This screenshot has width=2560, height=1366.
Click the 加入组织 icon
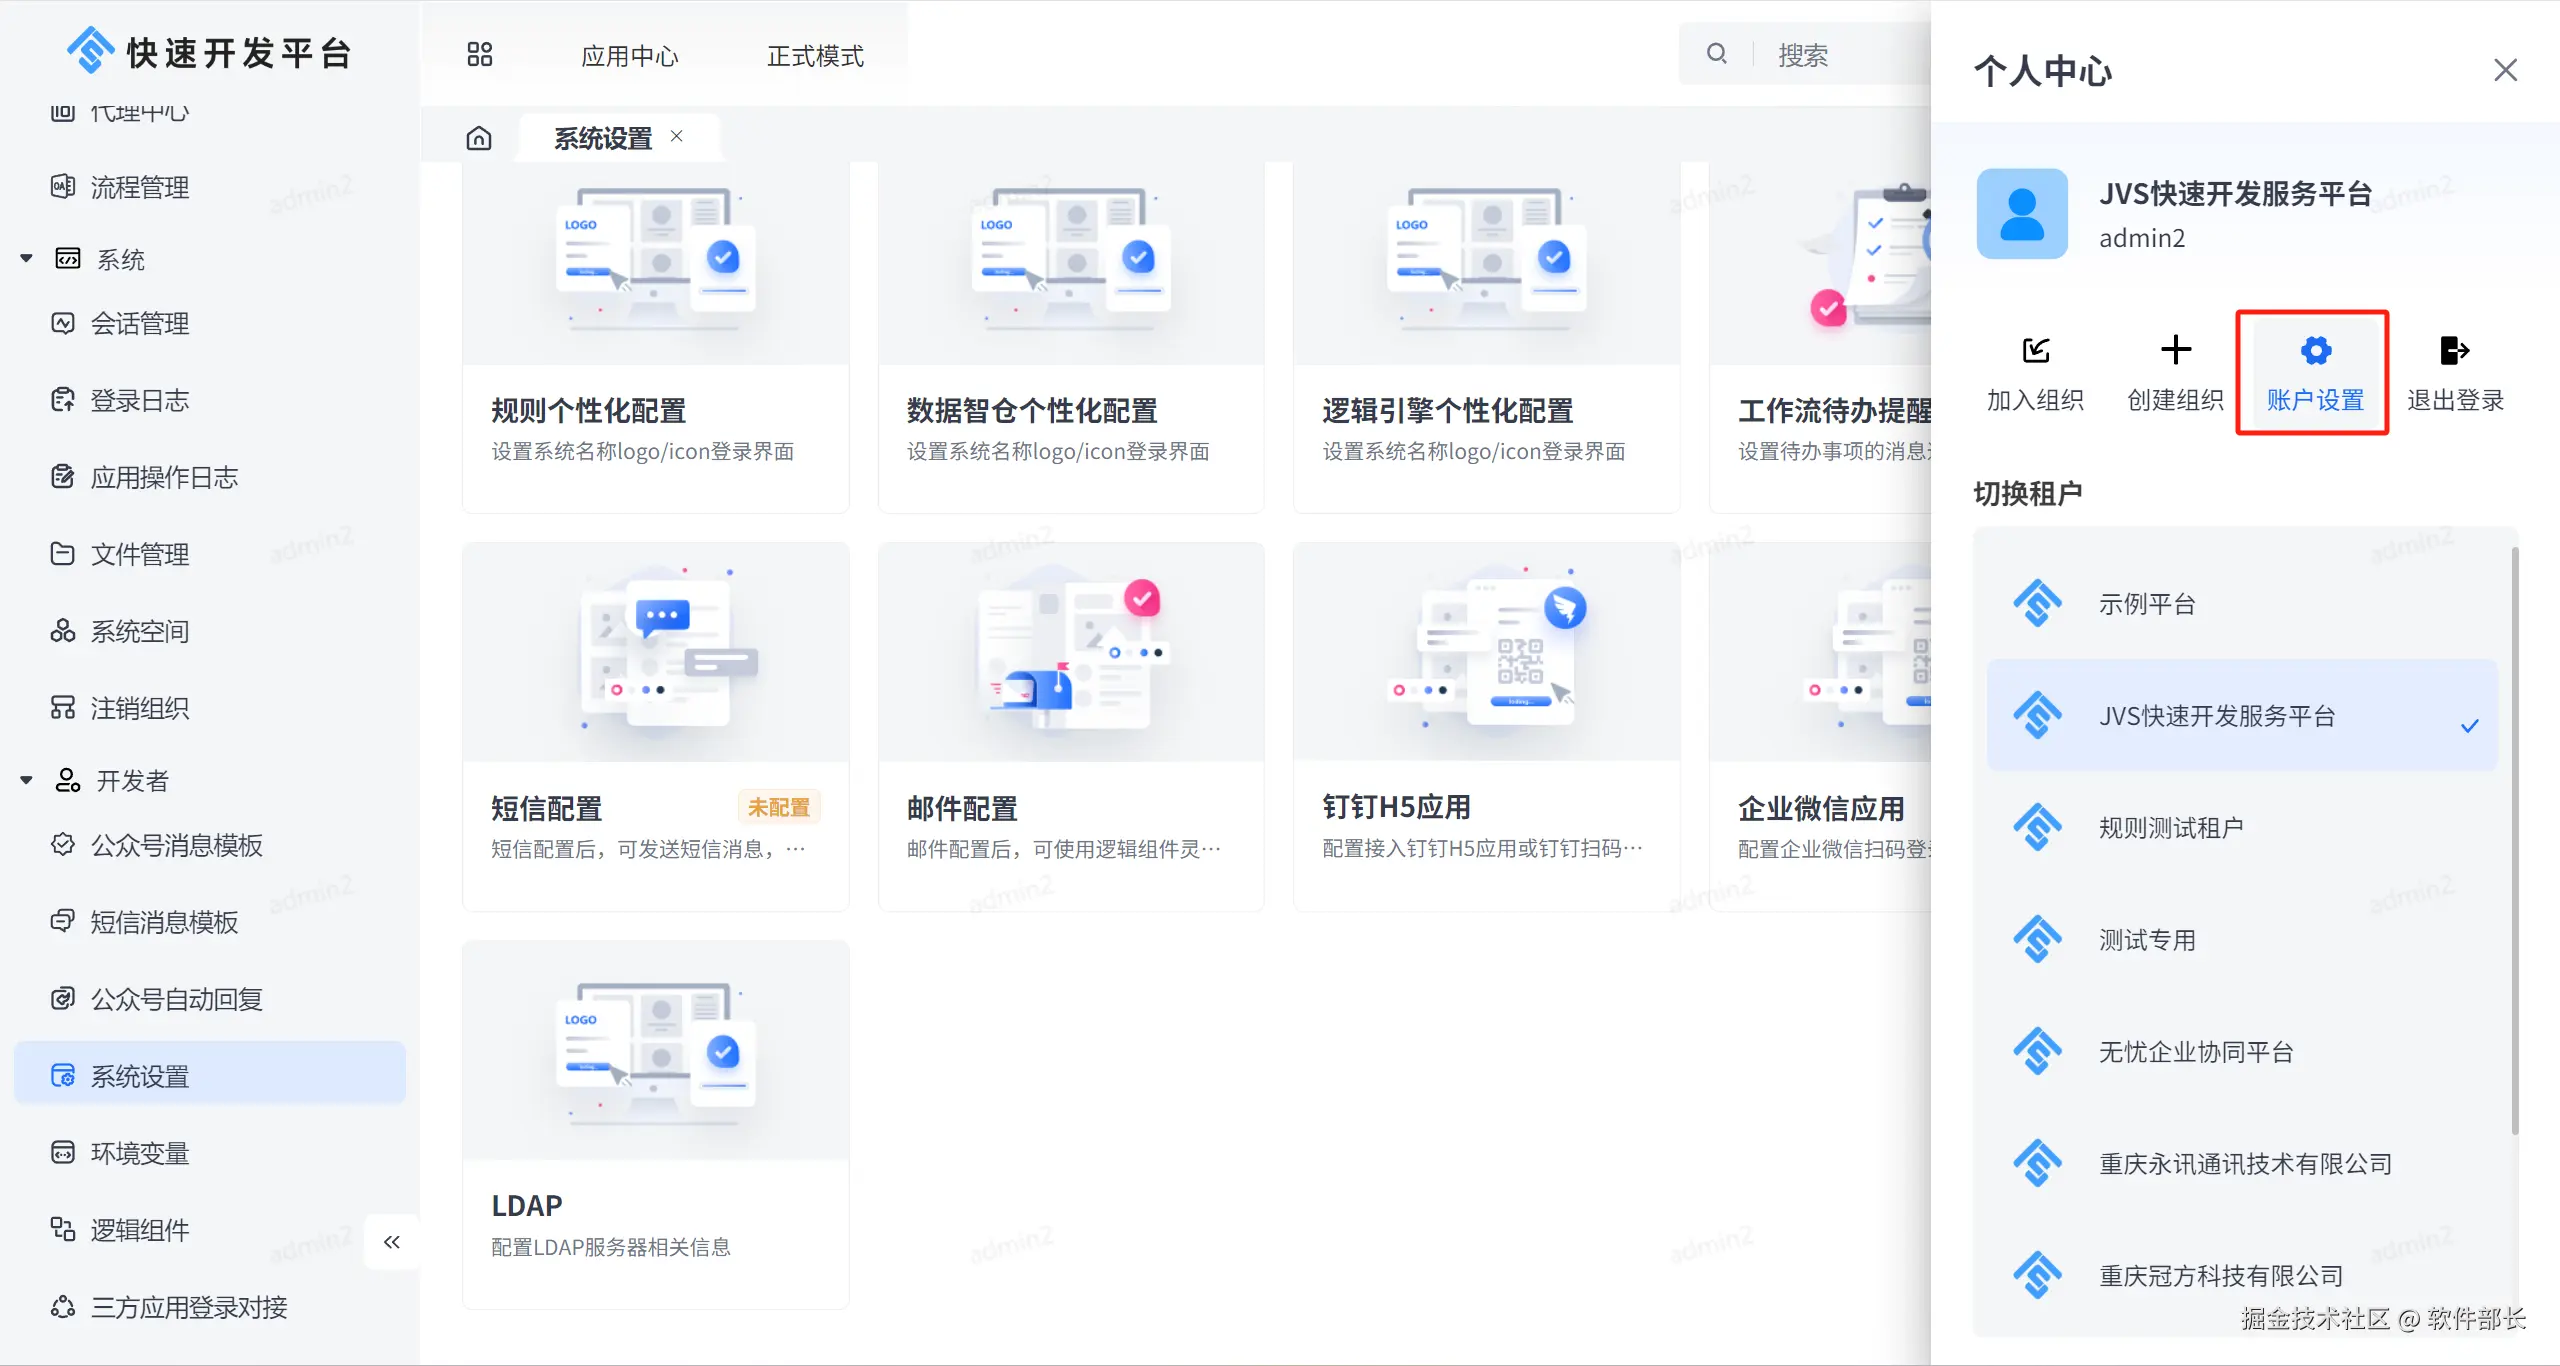[x=2035, y=351]
